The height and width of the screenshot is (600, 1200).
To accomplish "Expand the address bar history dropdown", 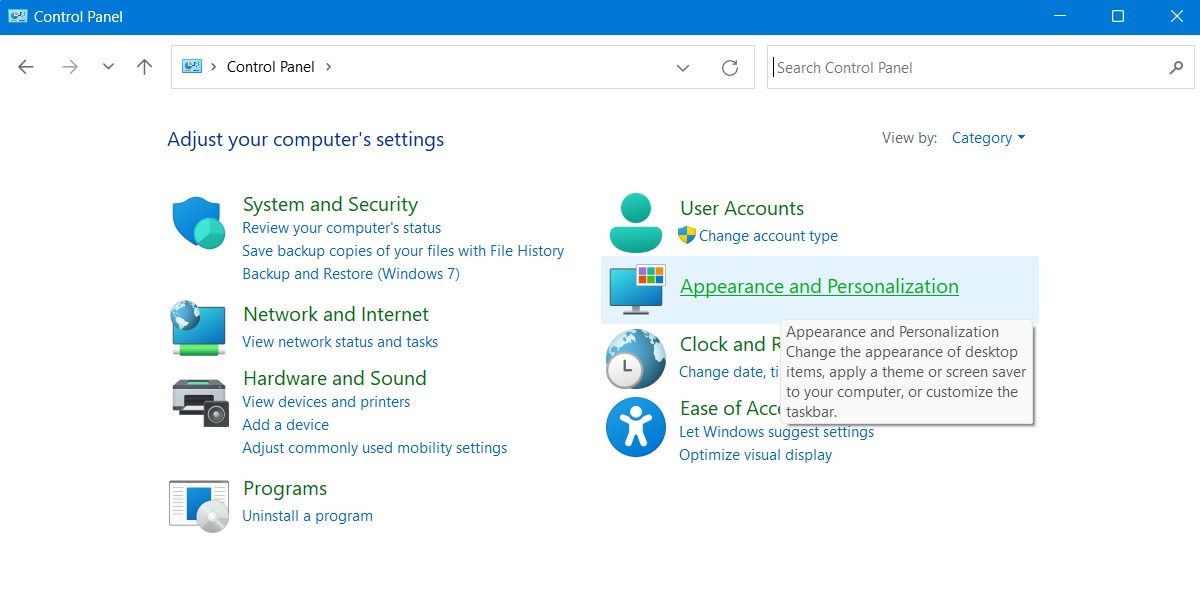I will (683, 67).
